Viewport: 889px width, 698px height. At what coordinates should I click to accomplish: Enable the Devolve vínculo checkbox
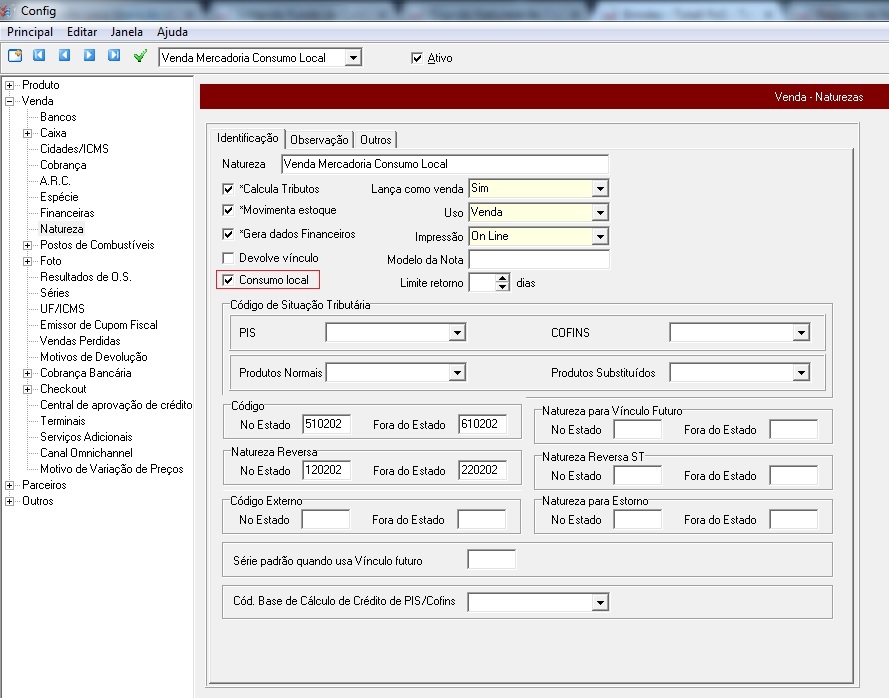click(228, 259)
